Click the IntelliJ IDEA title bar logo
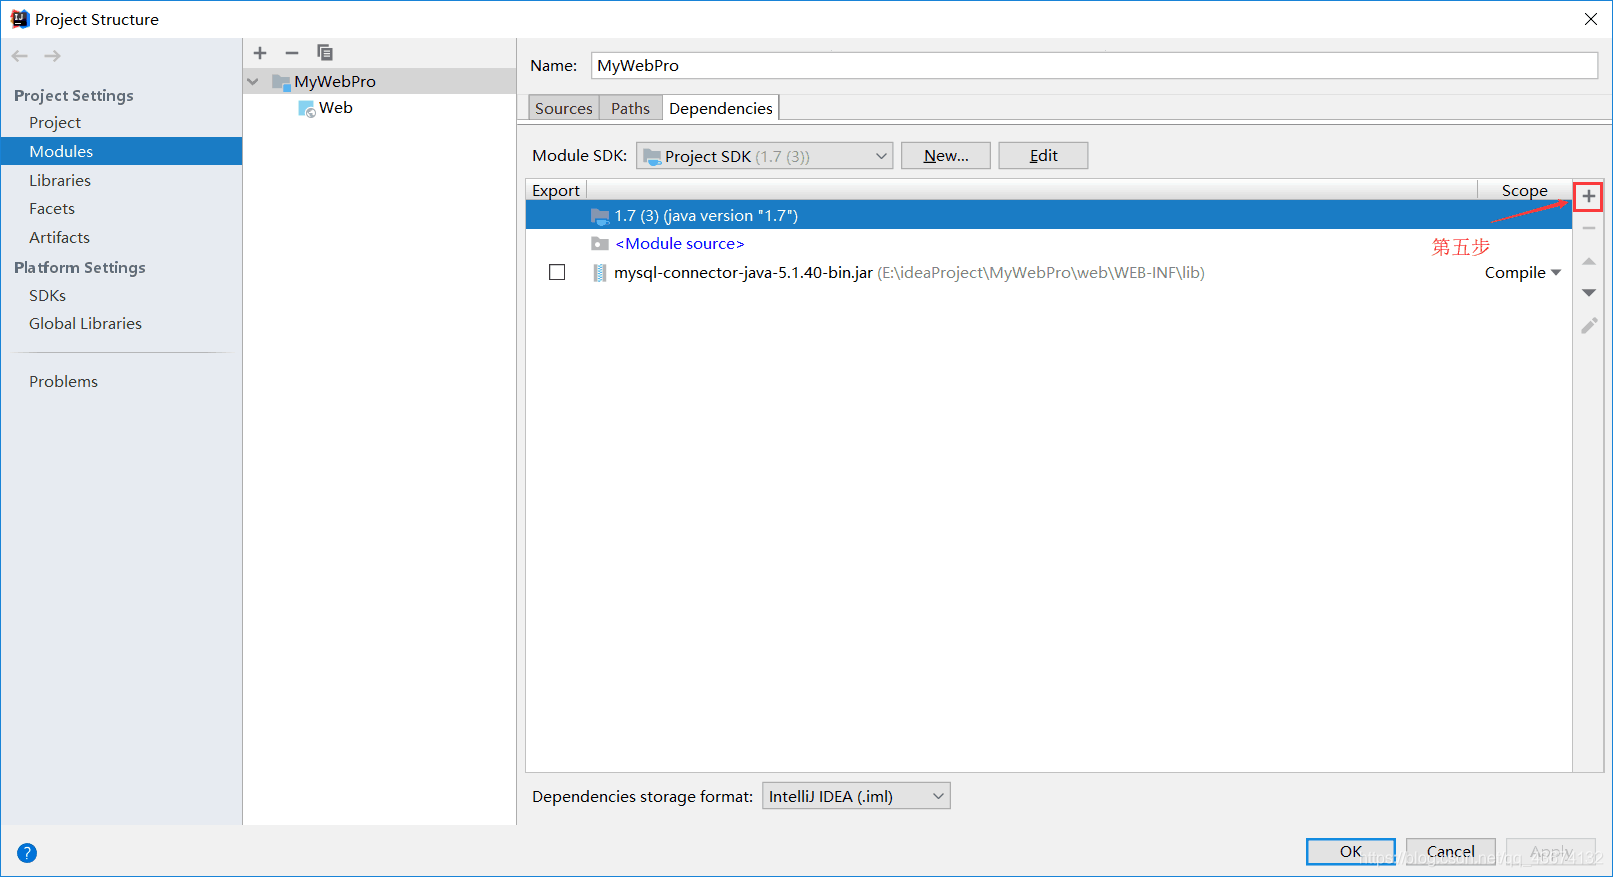 pos(19,19)
